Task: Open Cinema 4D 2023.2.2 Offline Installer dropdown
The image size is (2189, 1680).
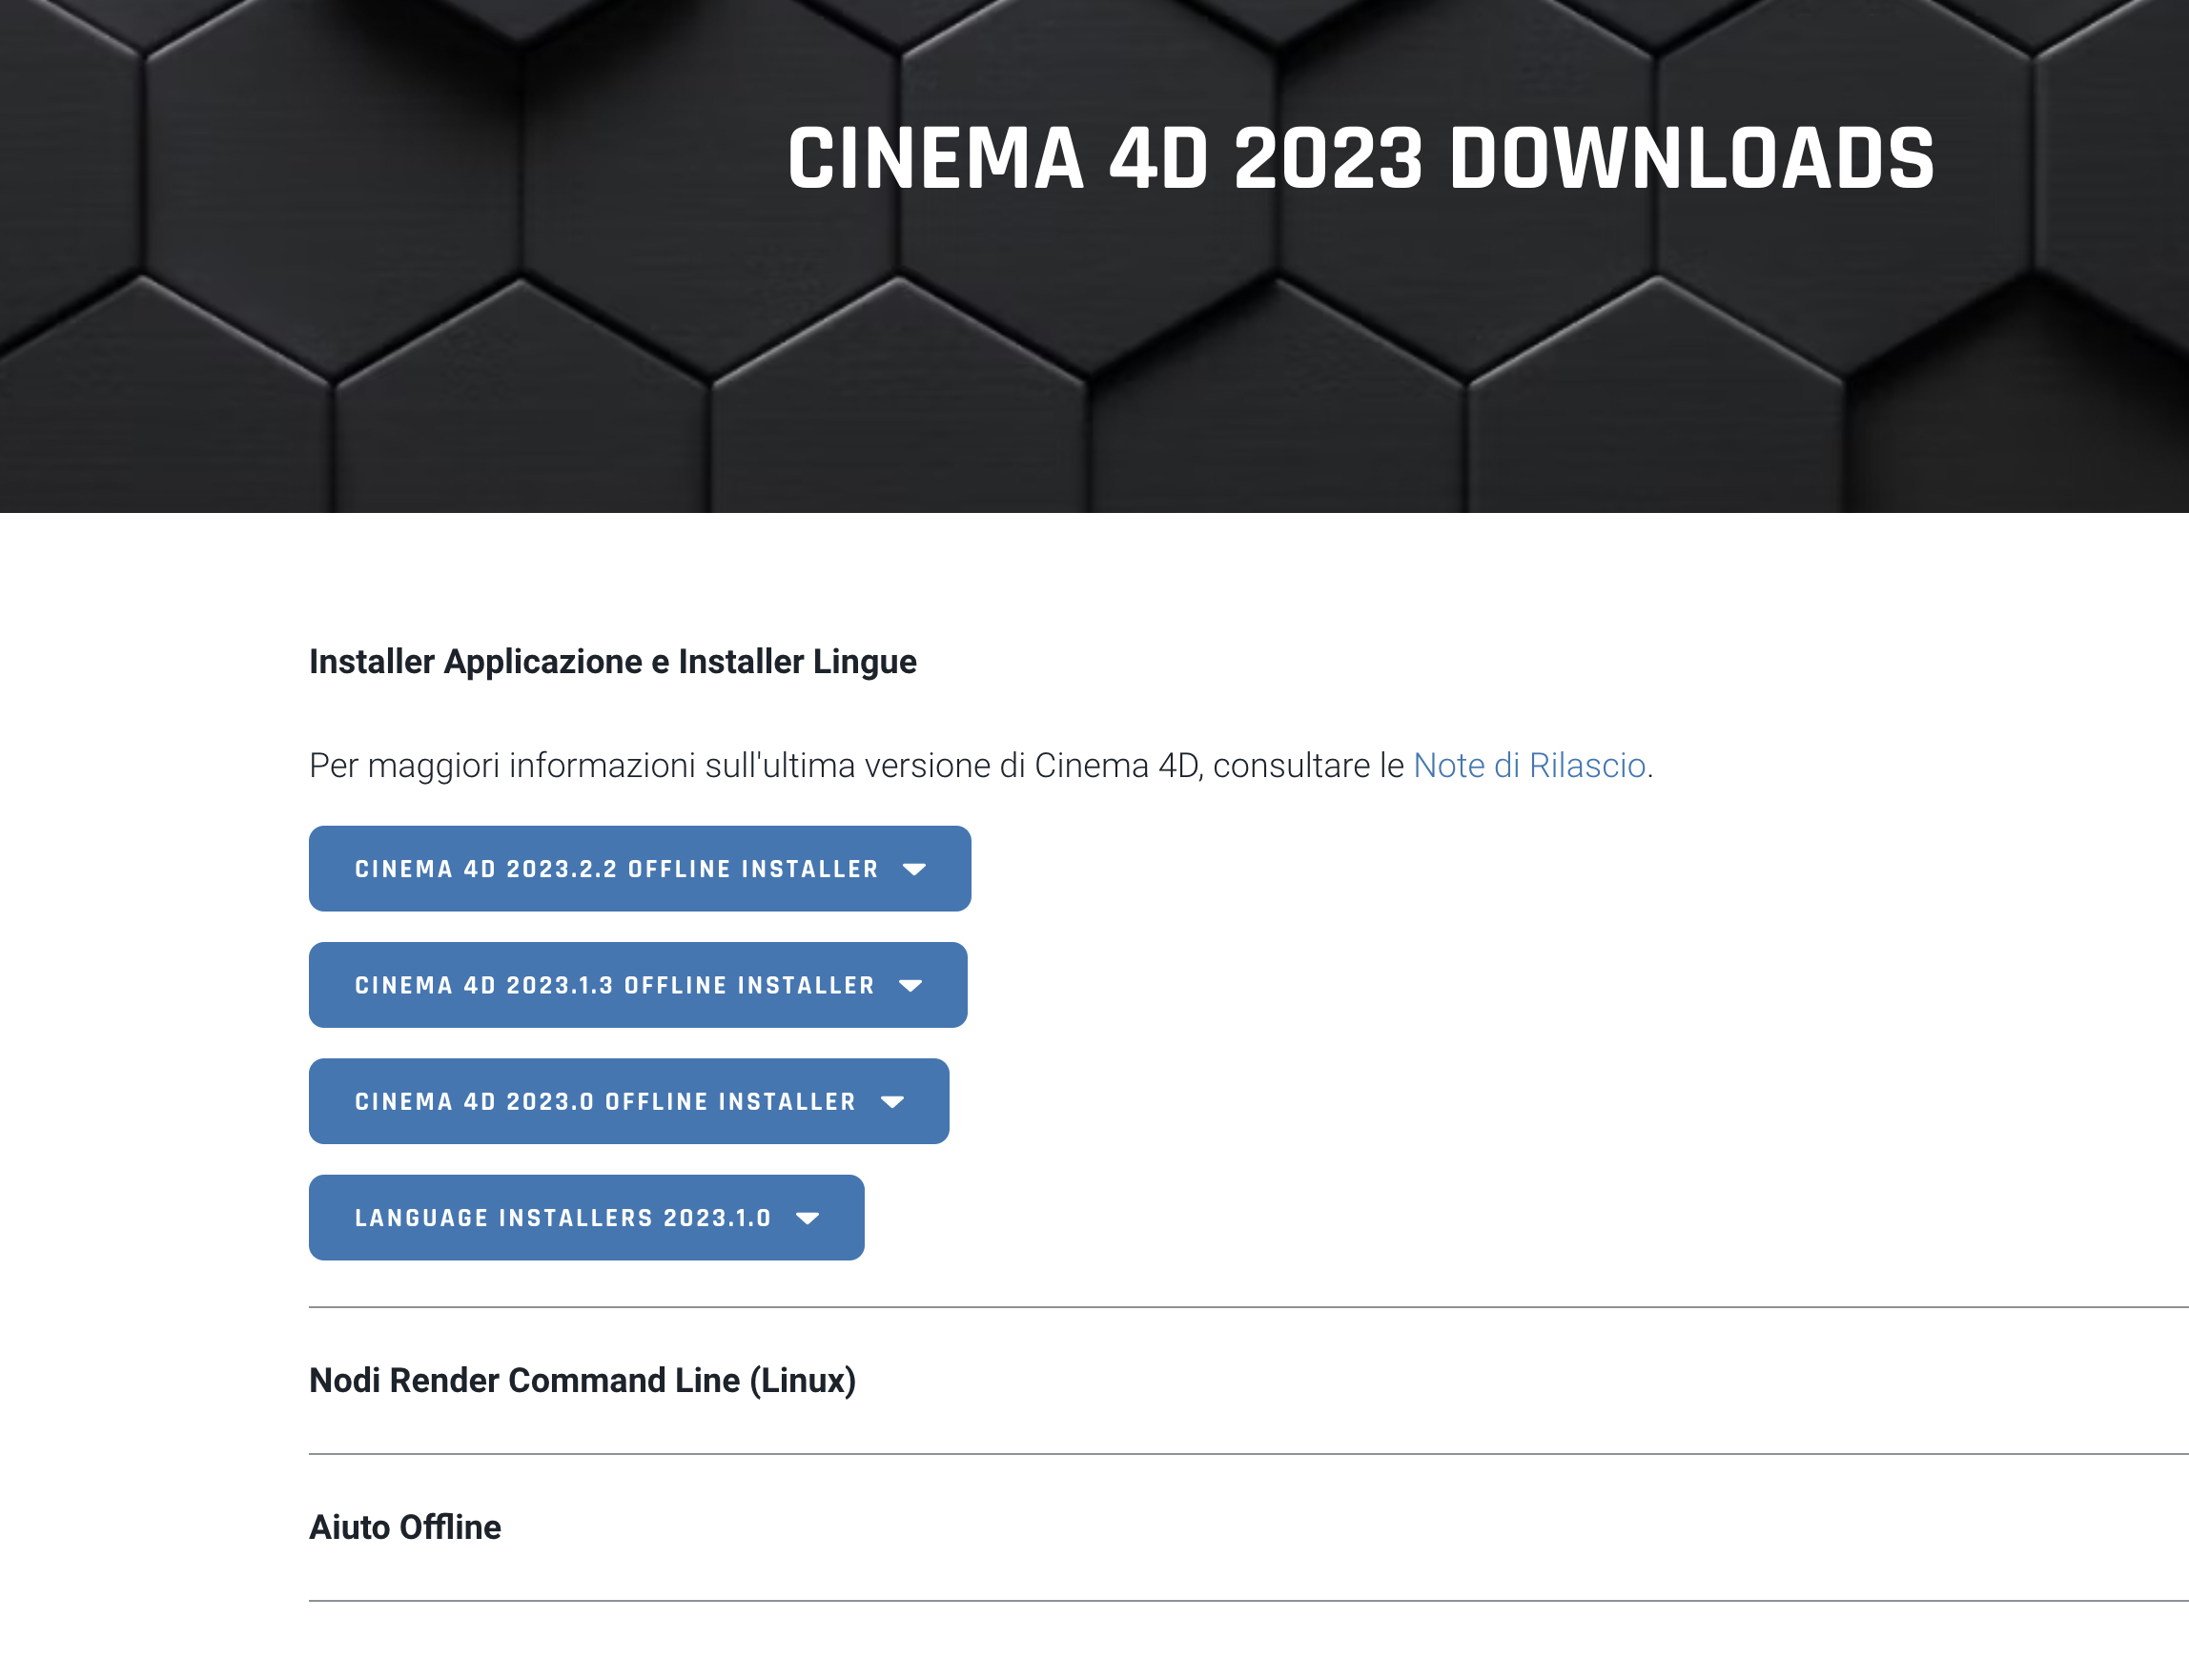Action: pyautogui.click(x=616, y=869)
